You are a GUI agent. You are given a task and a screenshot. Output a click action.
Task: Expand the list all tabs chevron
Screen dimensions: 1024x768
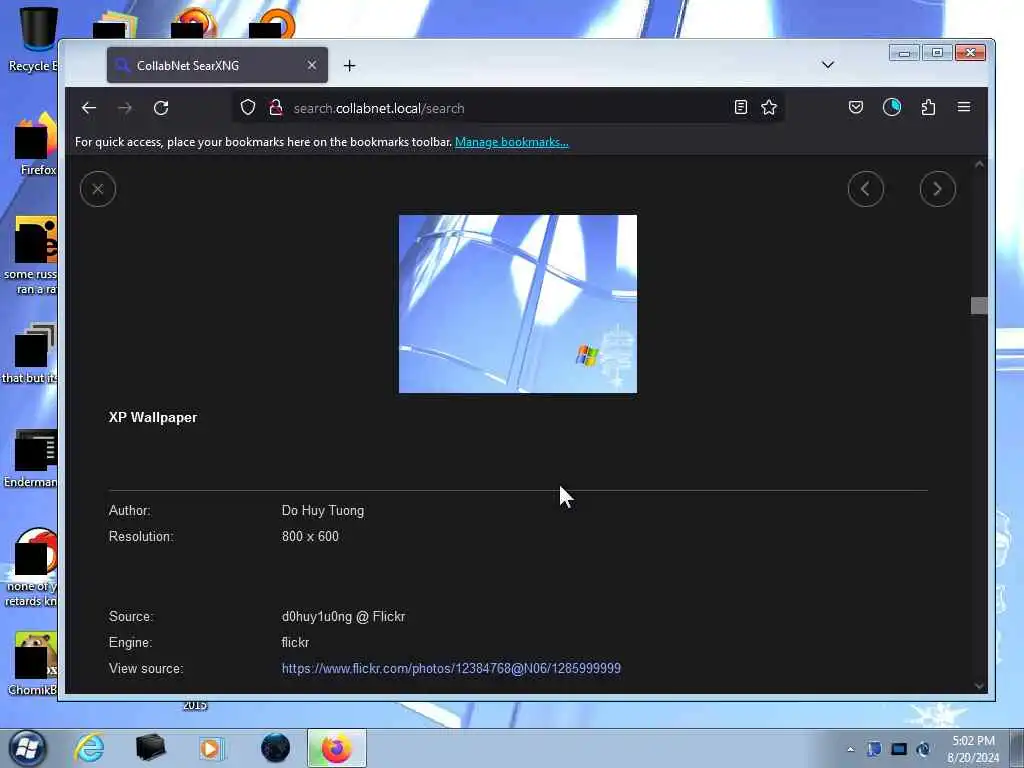[x=827, y=65]
